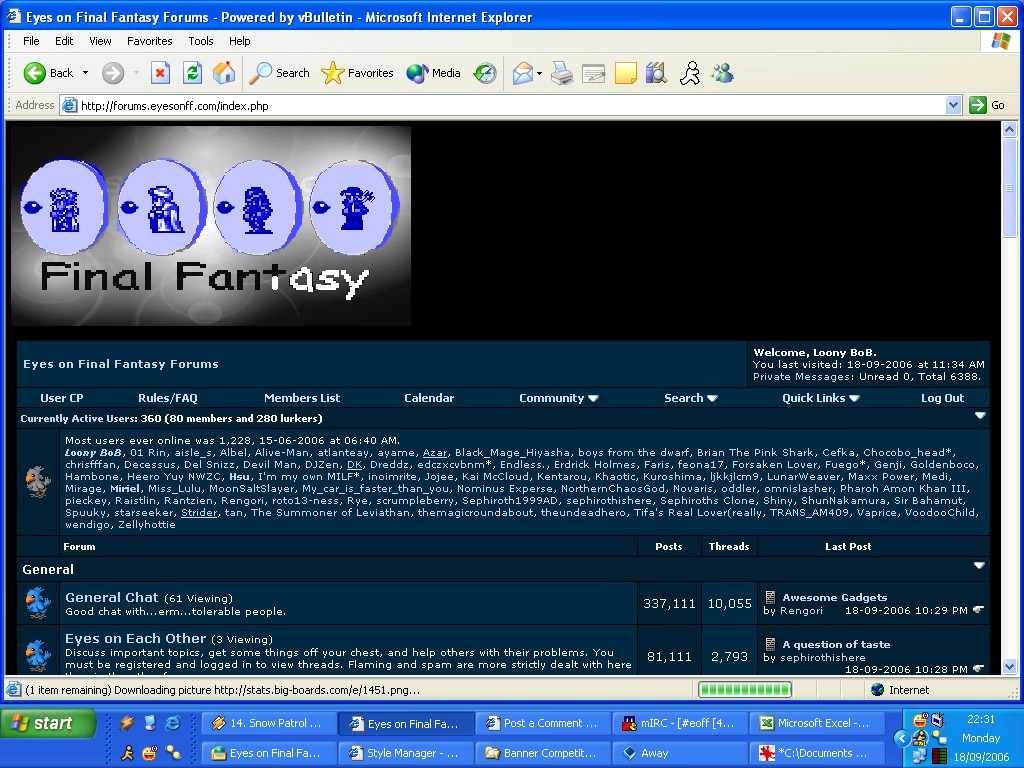Click the Back toolbar button
The height and width of the screenshot is (768, 1024).
coord(48,73)
